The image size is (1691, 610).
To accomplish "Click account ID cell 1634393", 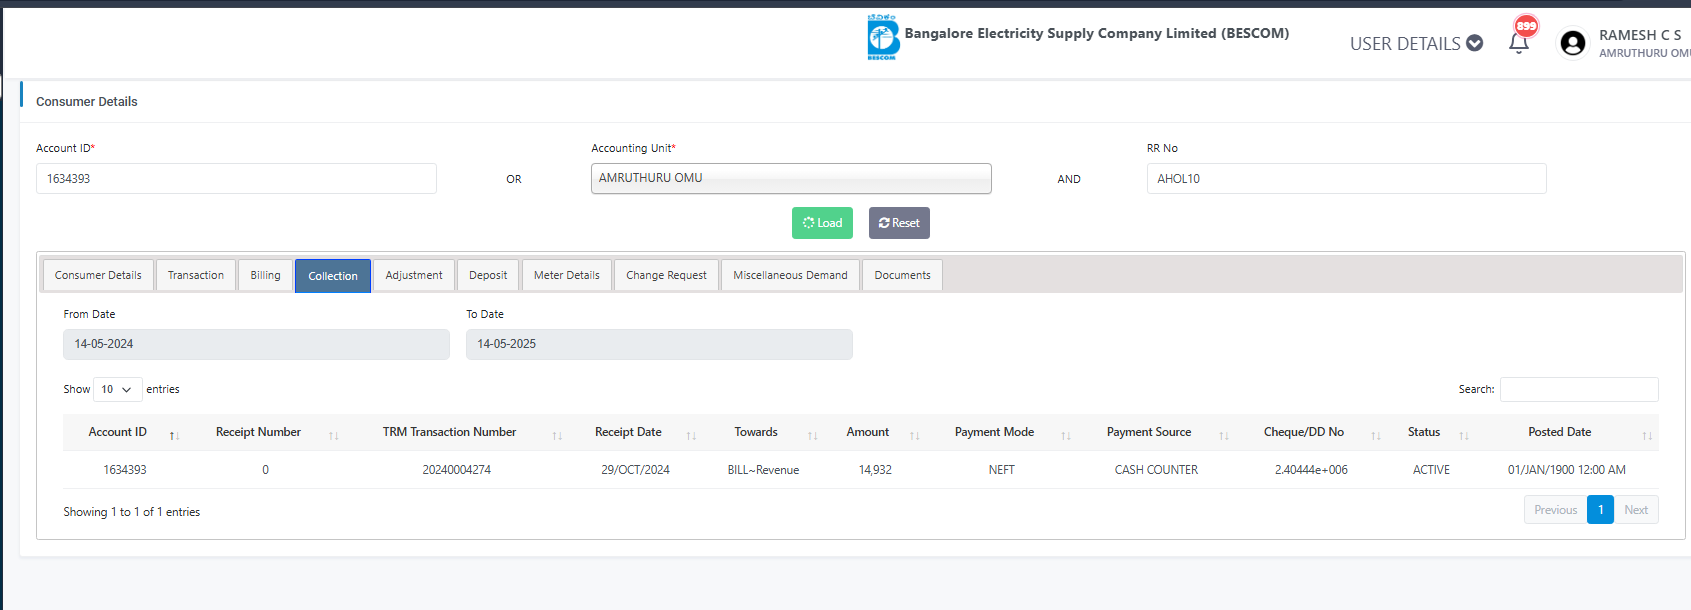I will (x=125, y=470).
